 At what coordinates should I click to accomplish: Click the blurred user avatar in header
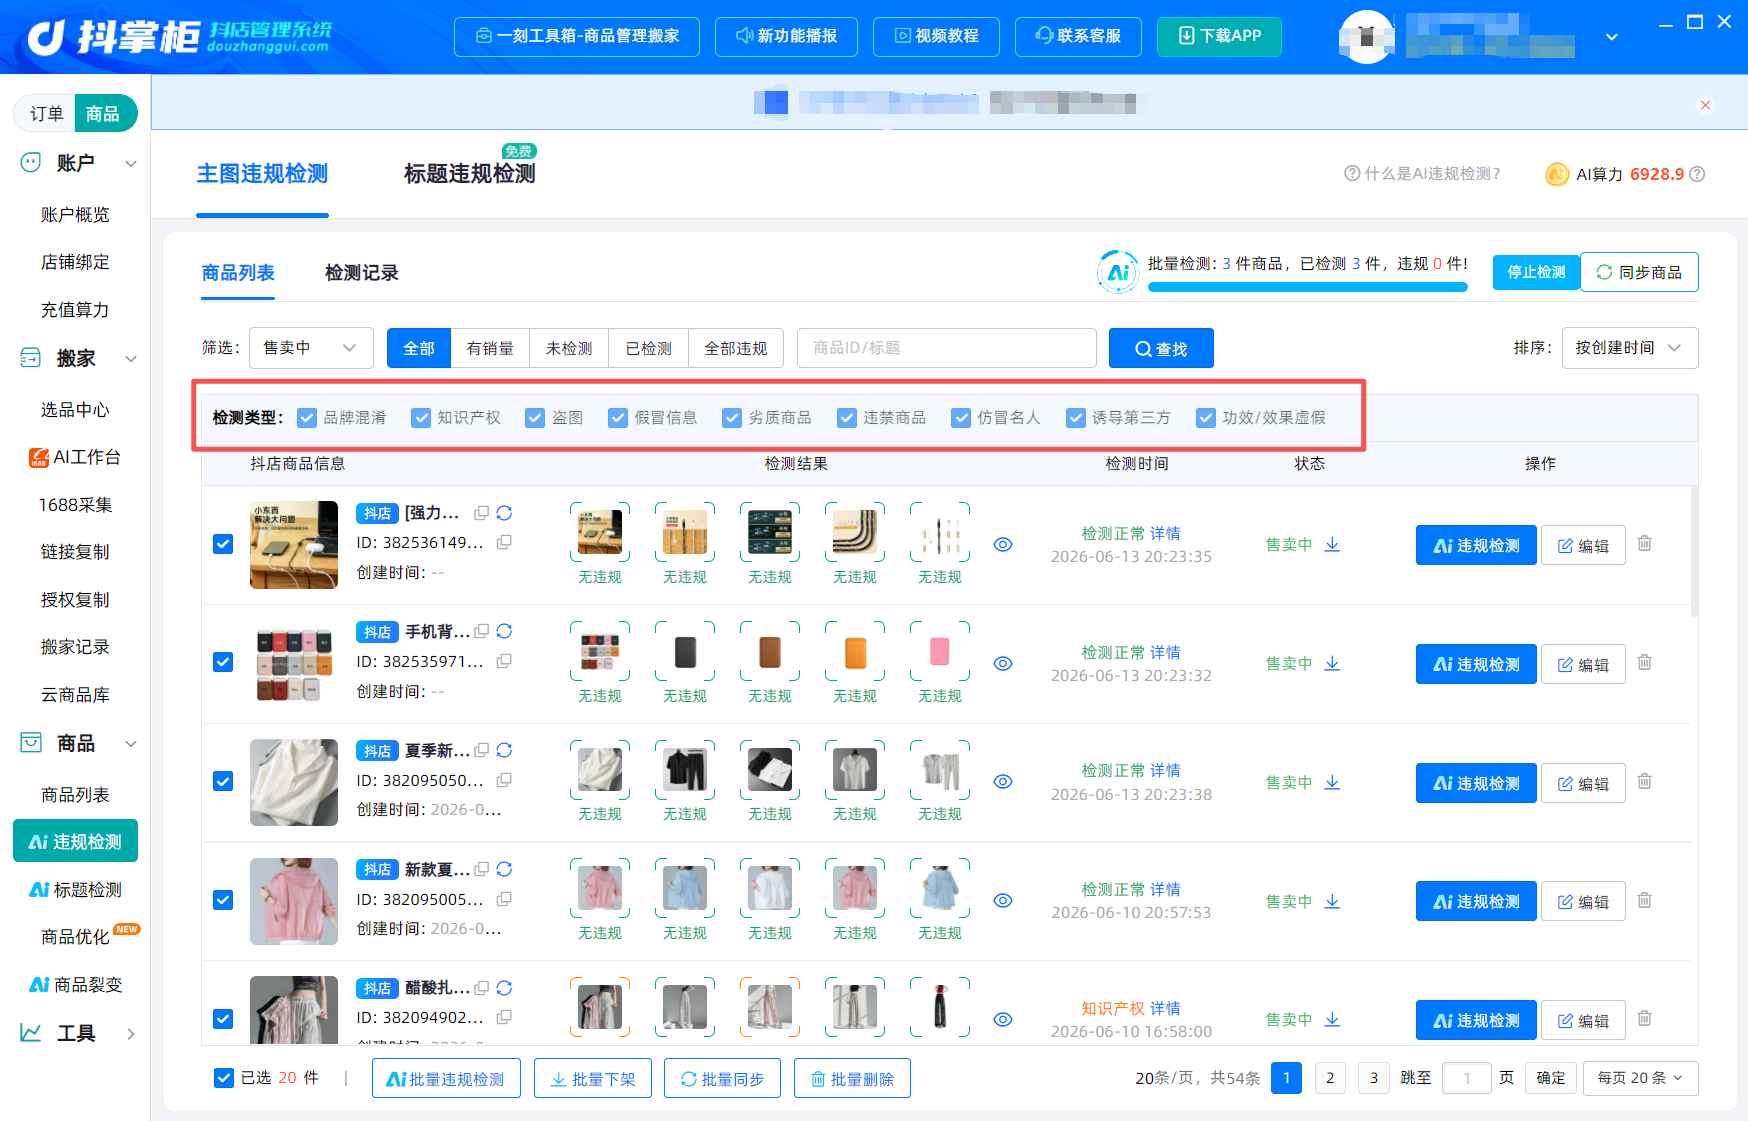(1366, 37)
